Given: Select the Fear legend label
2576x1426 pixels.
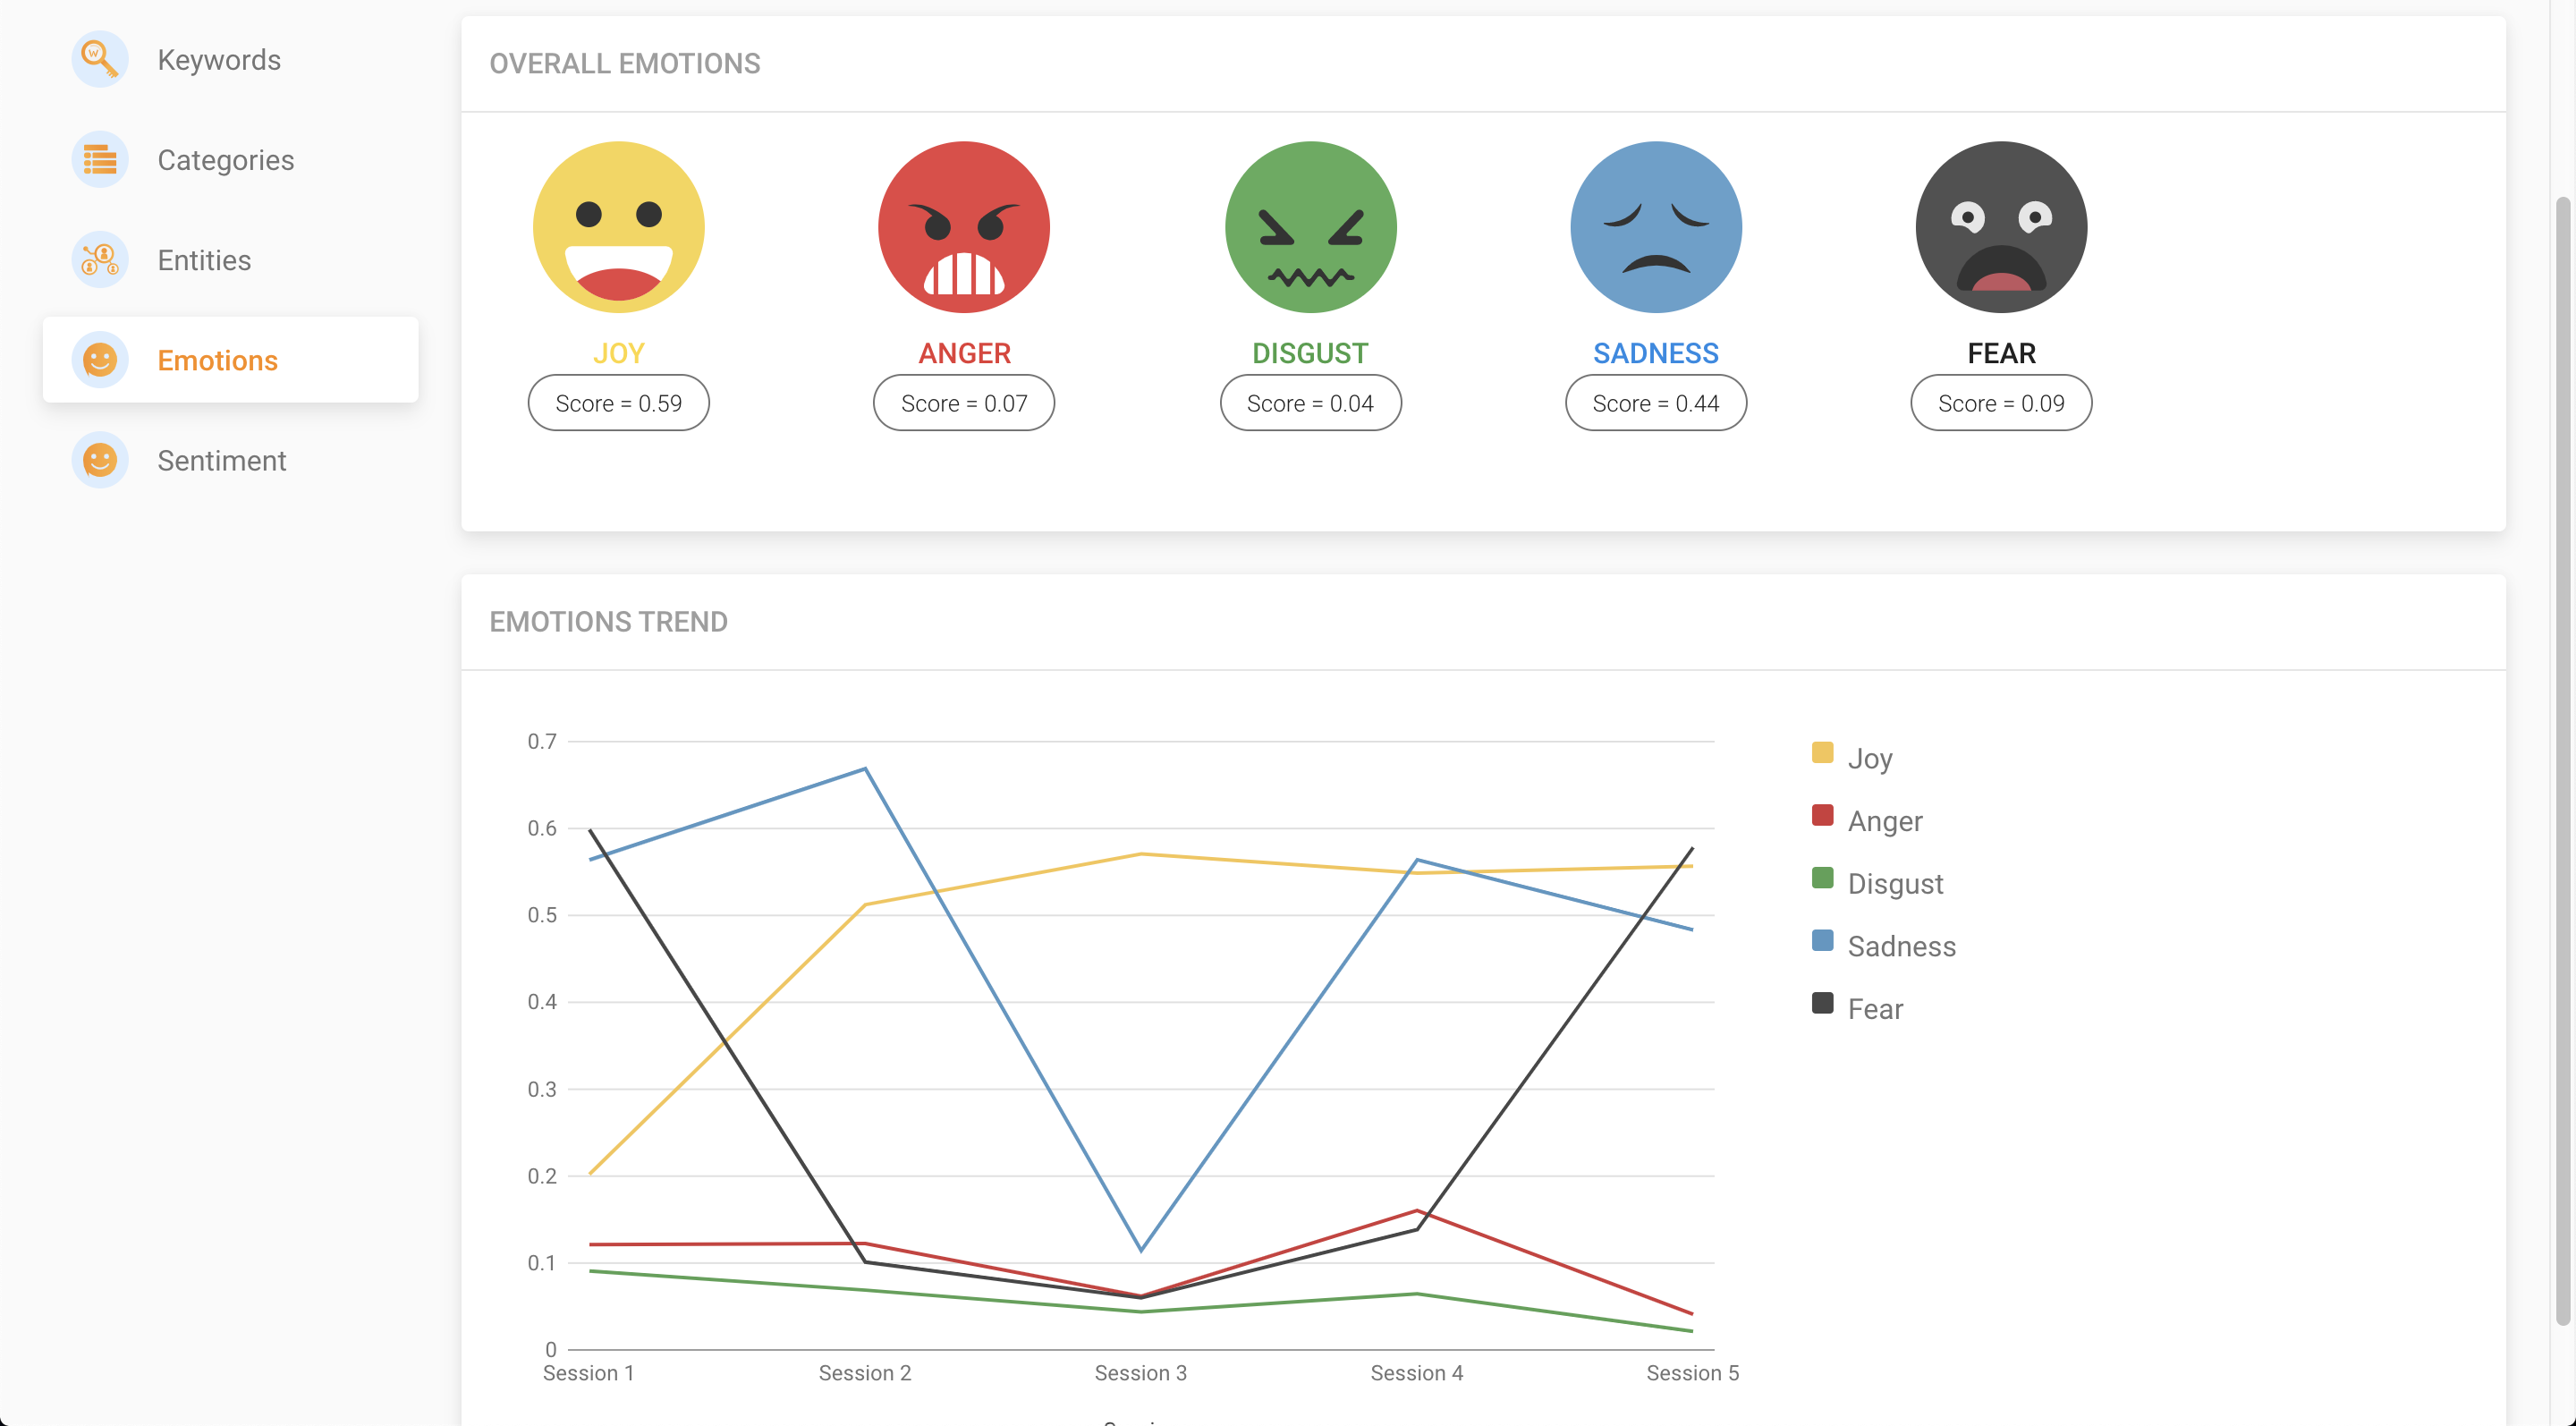Looking at the screenshot, I should [x=1875, y=1010].
